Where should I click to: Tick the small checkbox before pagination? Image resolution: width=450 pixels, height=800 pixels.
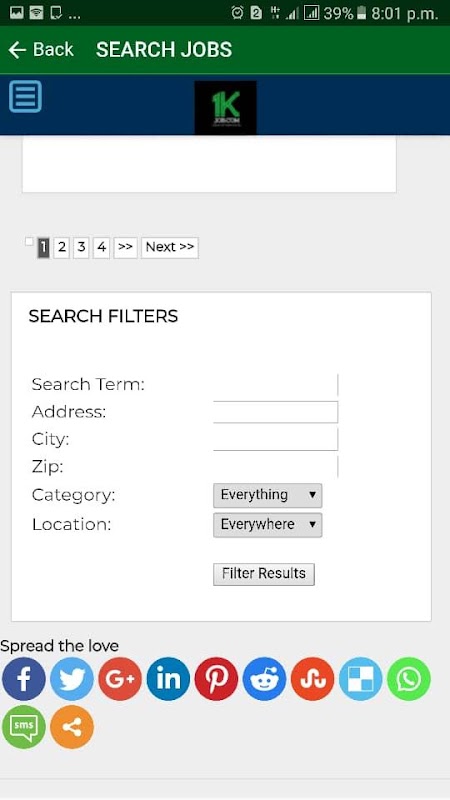[x=29, y=241]
